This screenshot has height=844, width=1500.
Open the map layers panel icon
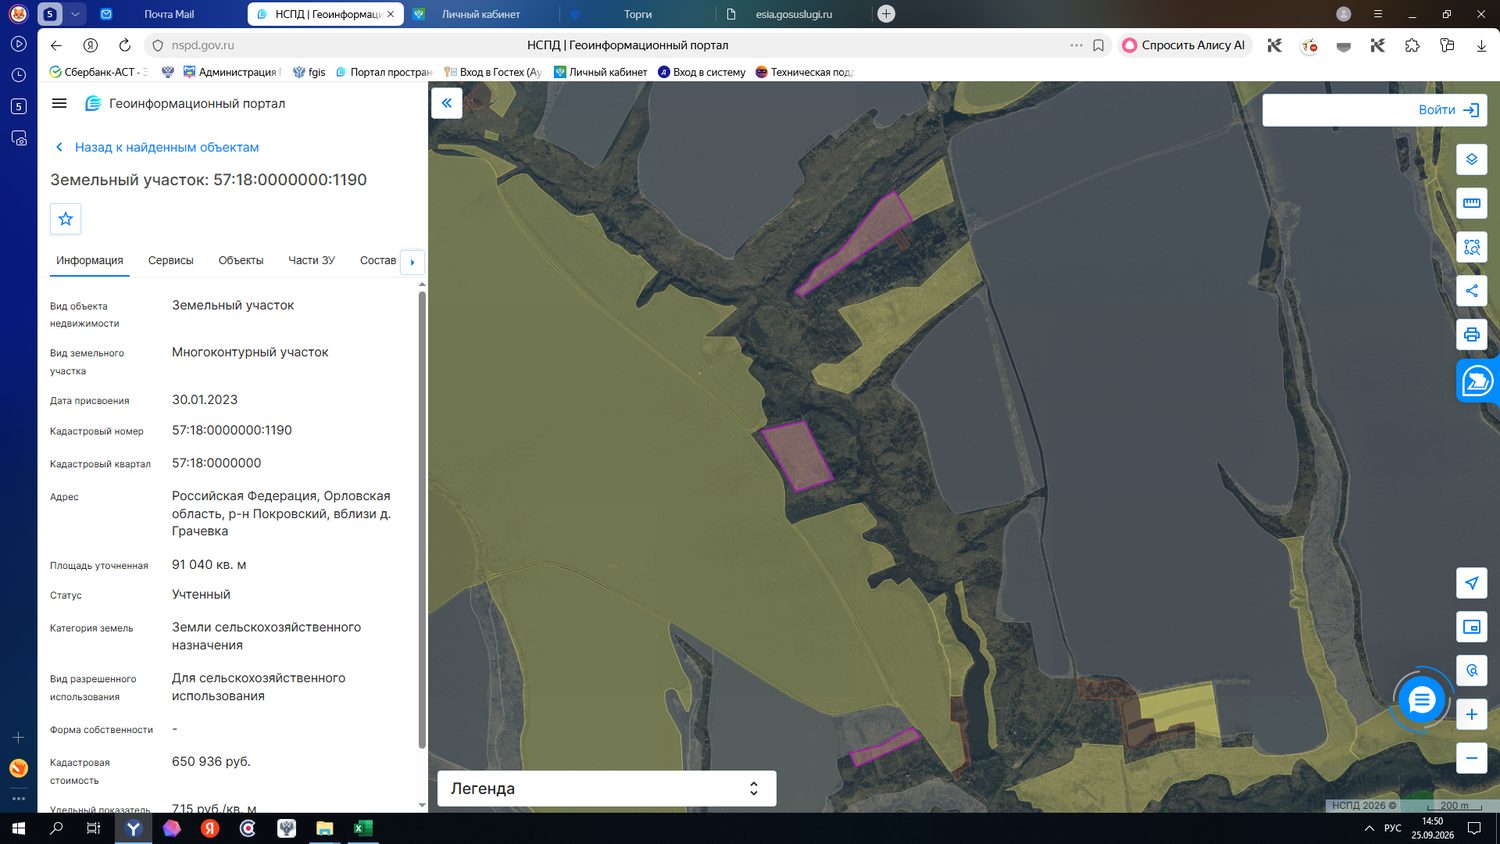tap(1471, 159)
